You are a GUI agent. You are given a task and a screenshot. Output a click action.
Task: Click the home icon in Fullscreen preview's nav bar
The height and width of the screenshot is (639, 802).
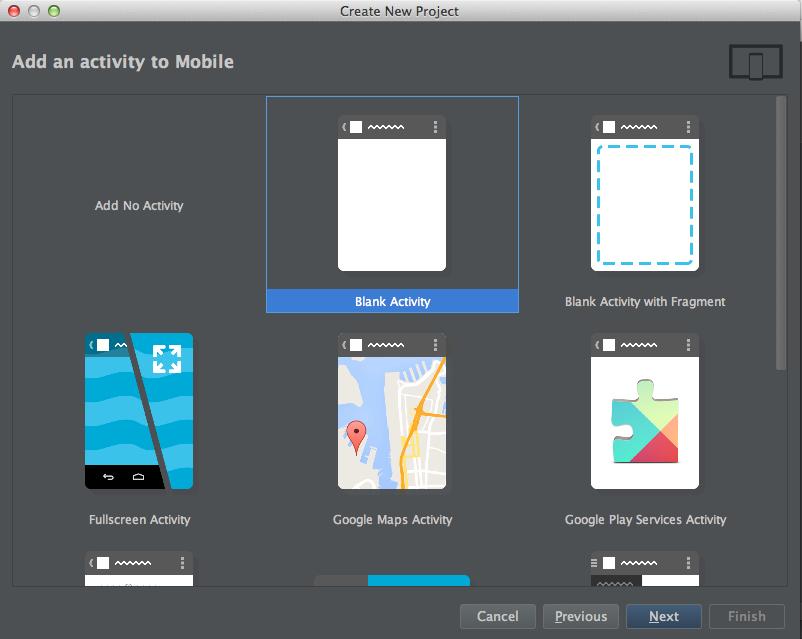coord(138,477)
